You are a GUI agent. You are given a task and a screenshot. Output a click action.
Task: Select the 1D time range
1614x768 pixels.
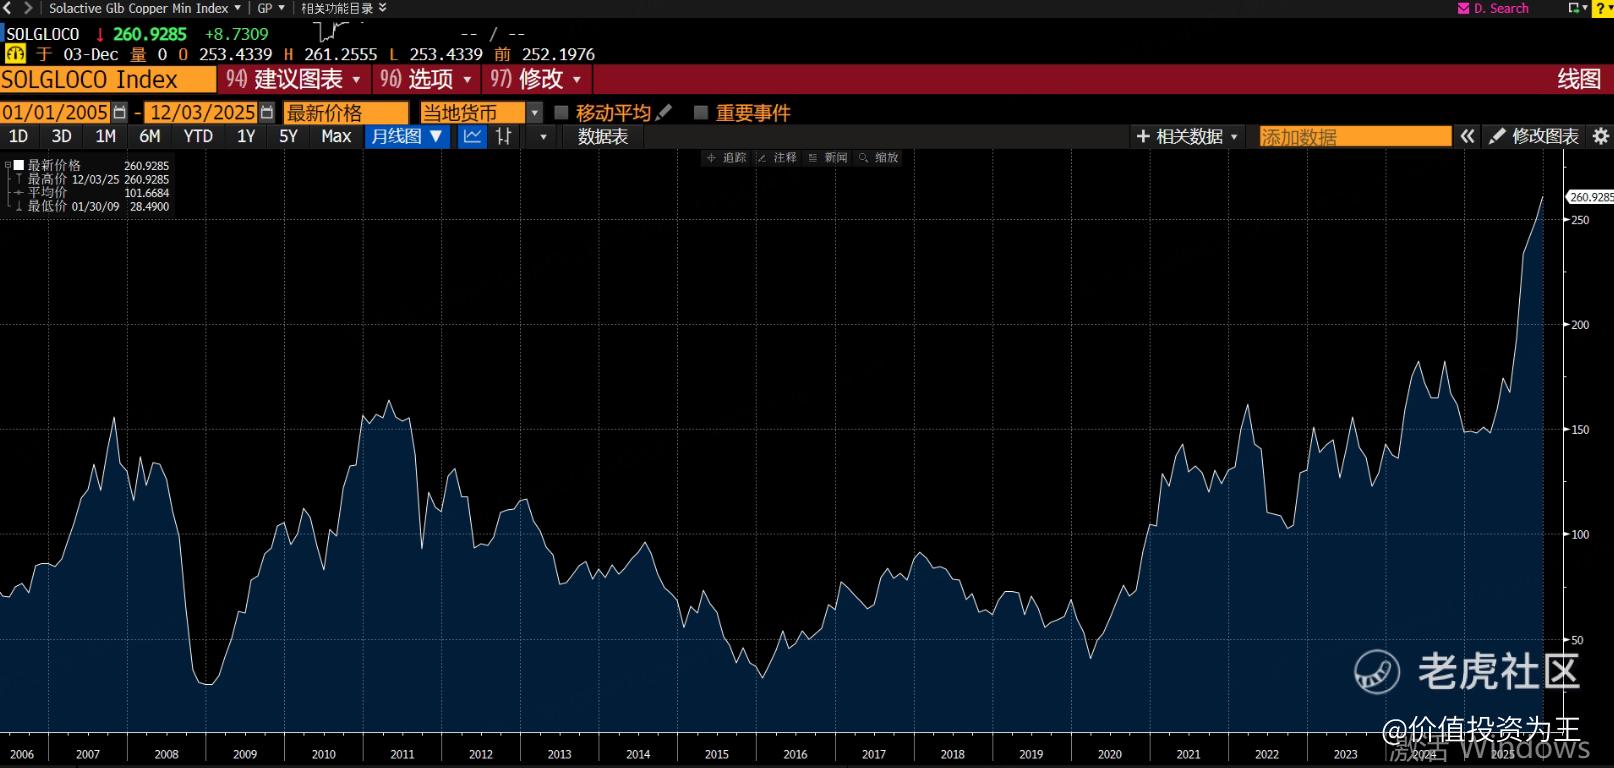coord(18,136)
